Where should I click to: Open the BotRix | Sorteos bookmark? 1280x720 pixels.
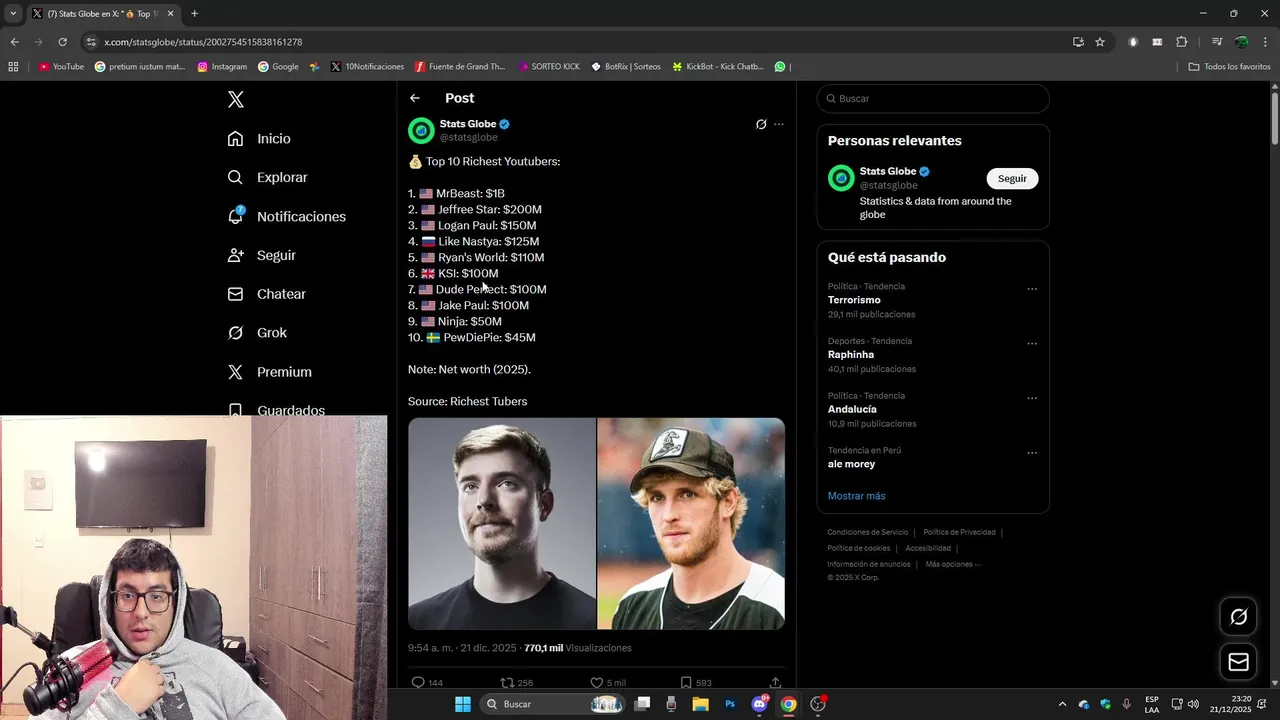(x=626, y=67)
